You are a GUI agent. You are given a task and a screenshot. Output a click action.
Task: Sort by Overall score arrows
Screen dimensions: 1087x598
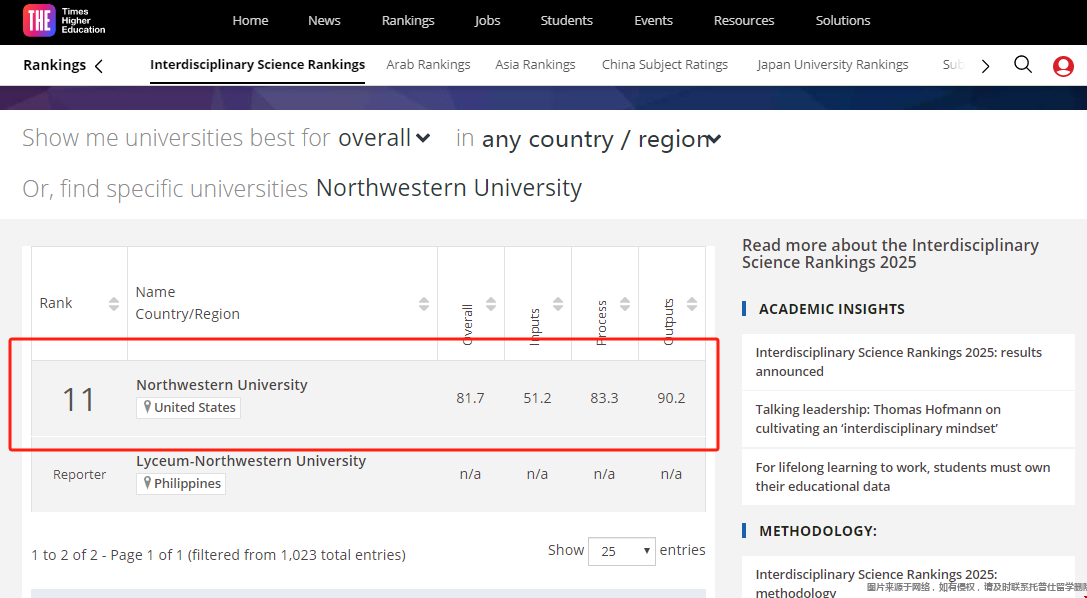[x=491, y=304]
